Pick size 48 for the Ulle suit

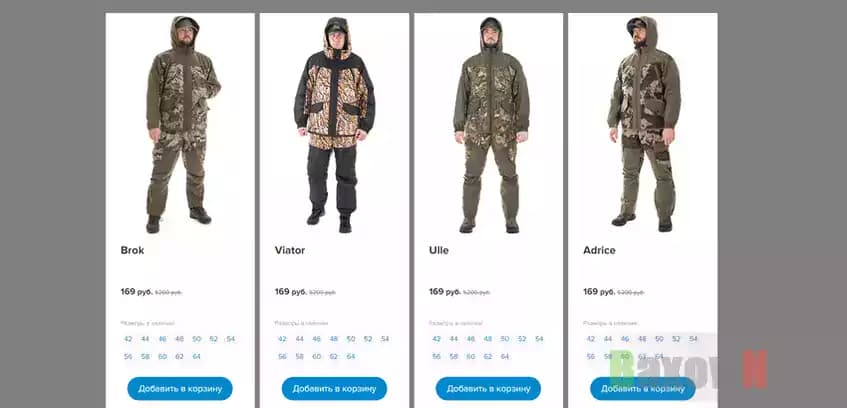[x=488, y=339]
